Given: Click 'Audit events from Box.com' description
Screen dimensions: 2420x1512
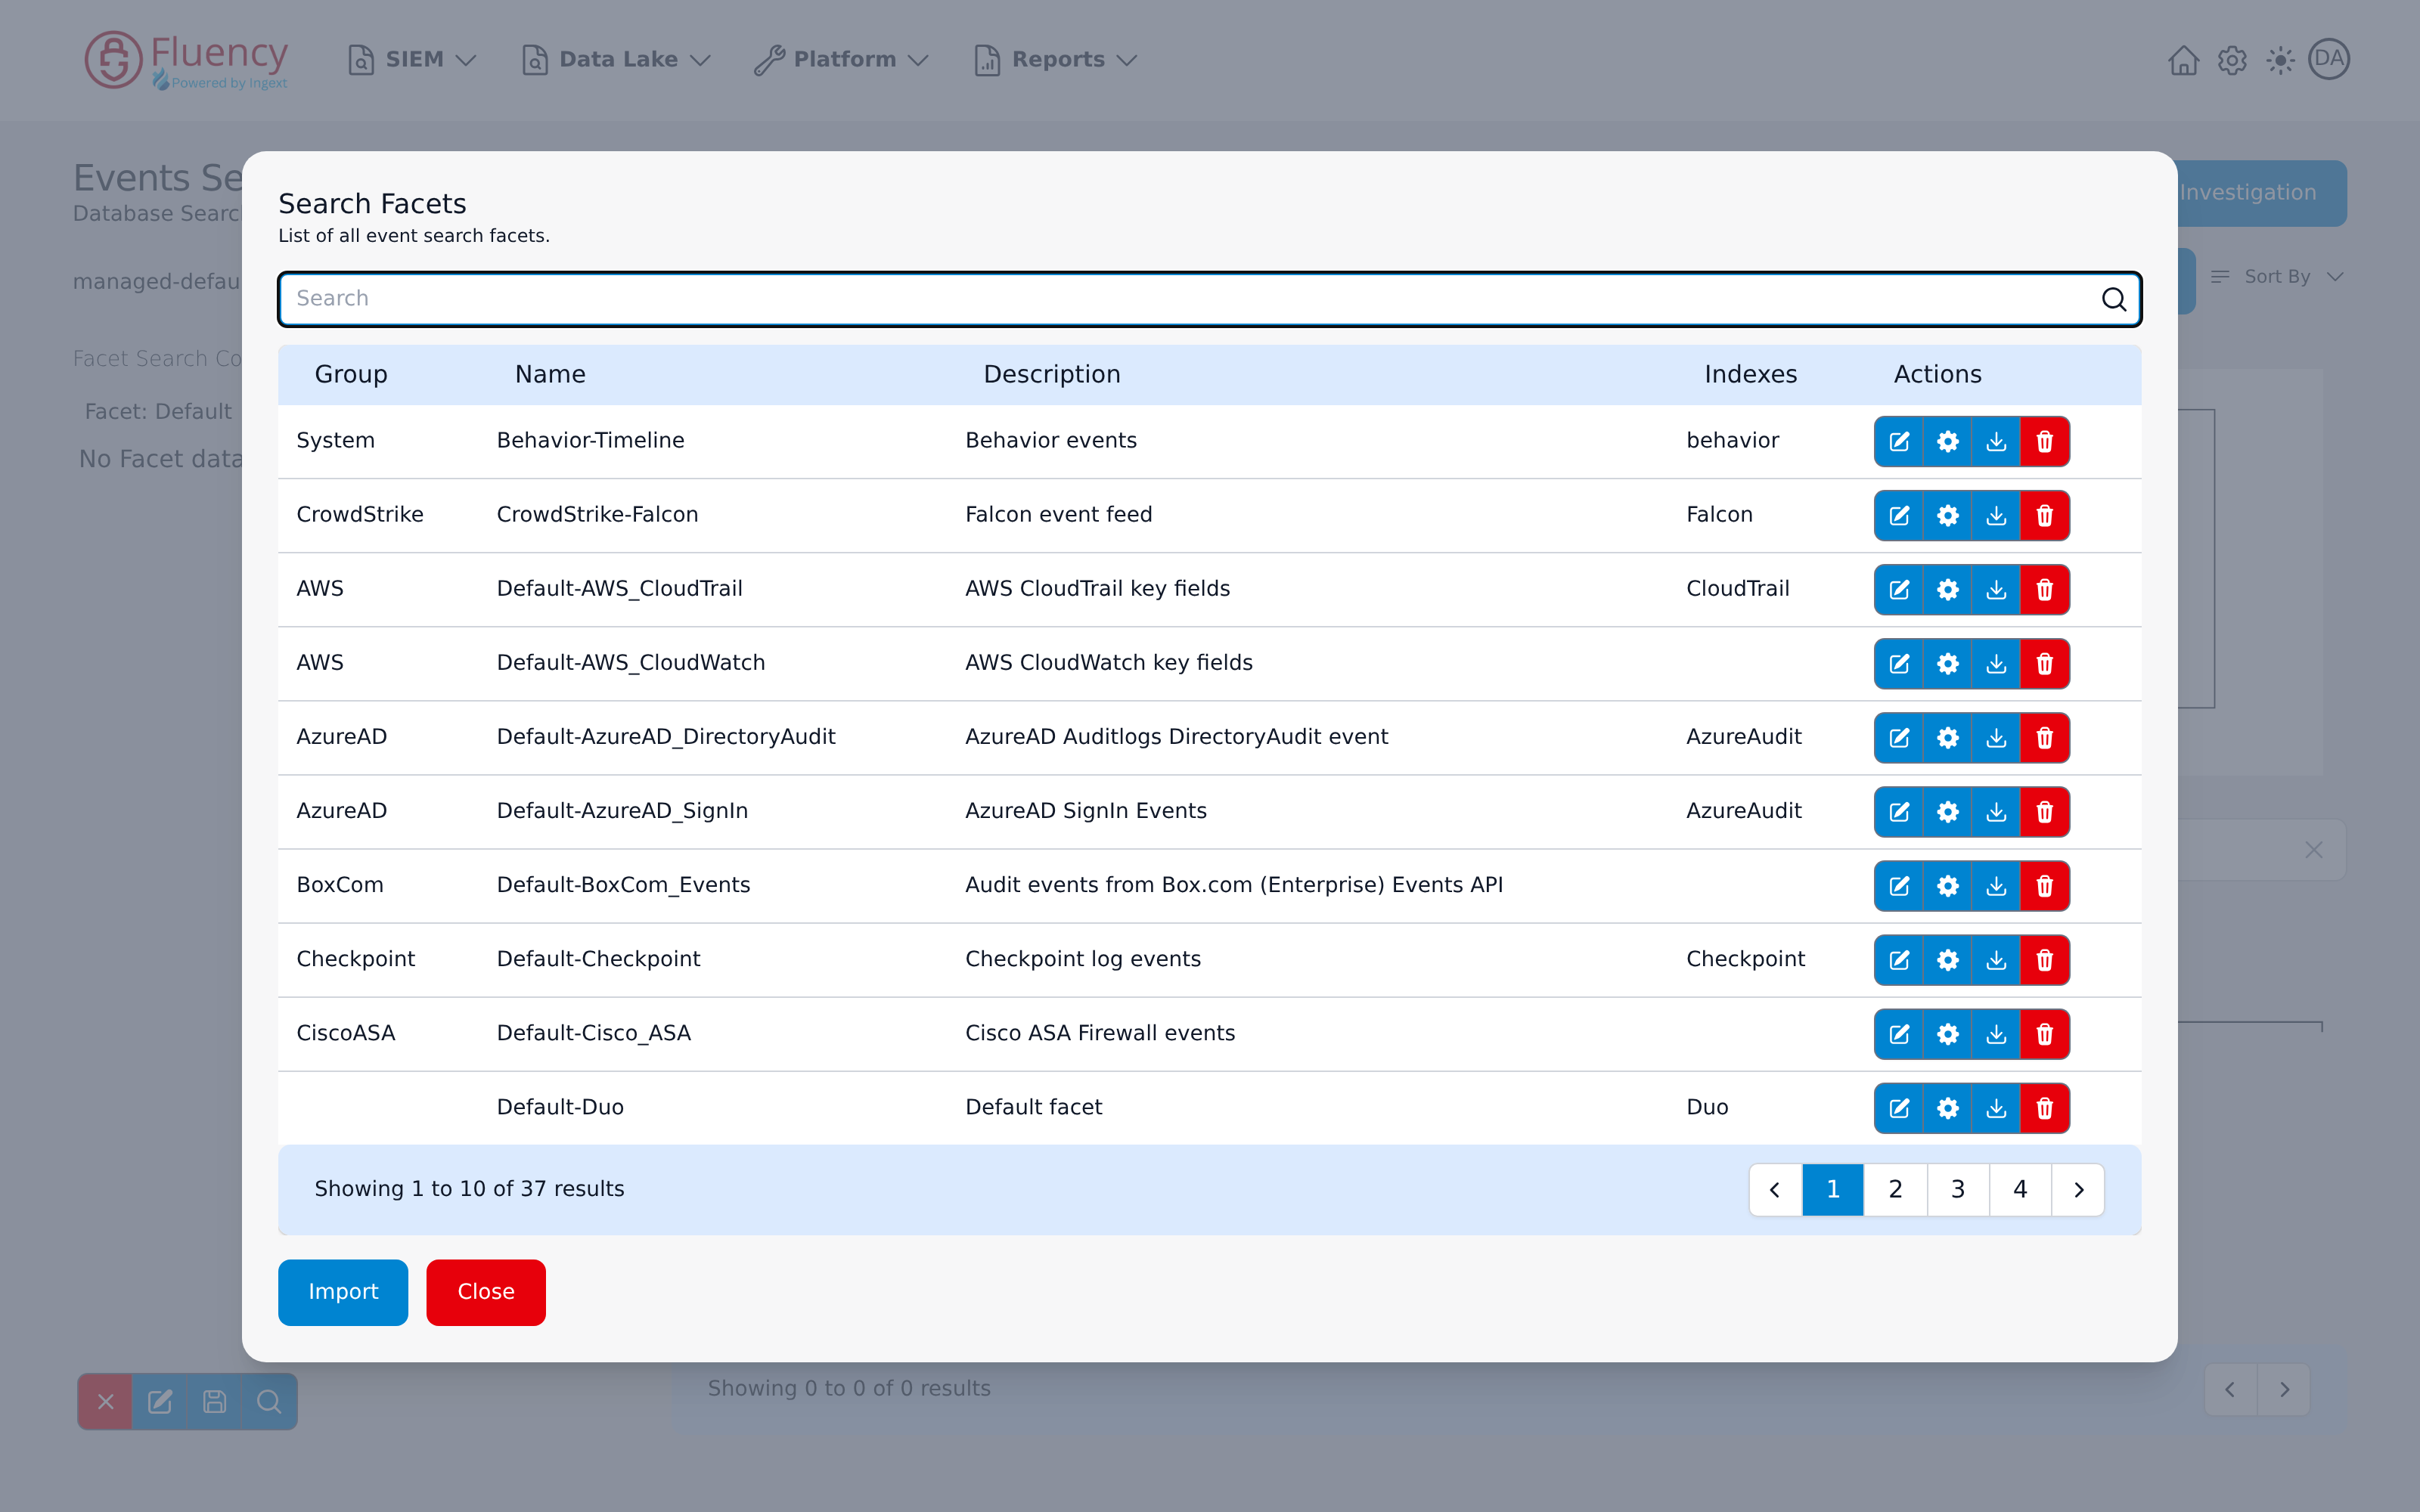Looking at the screenshot, I should [1234, 885].
